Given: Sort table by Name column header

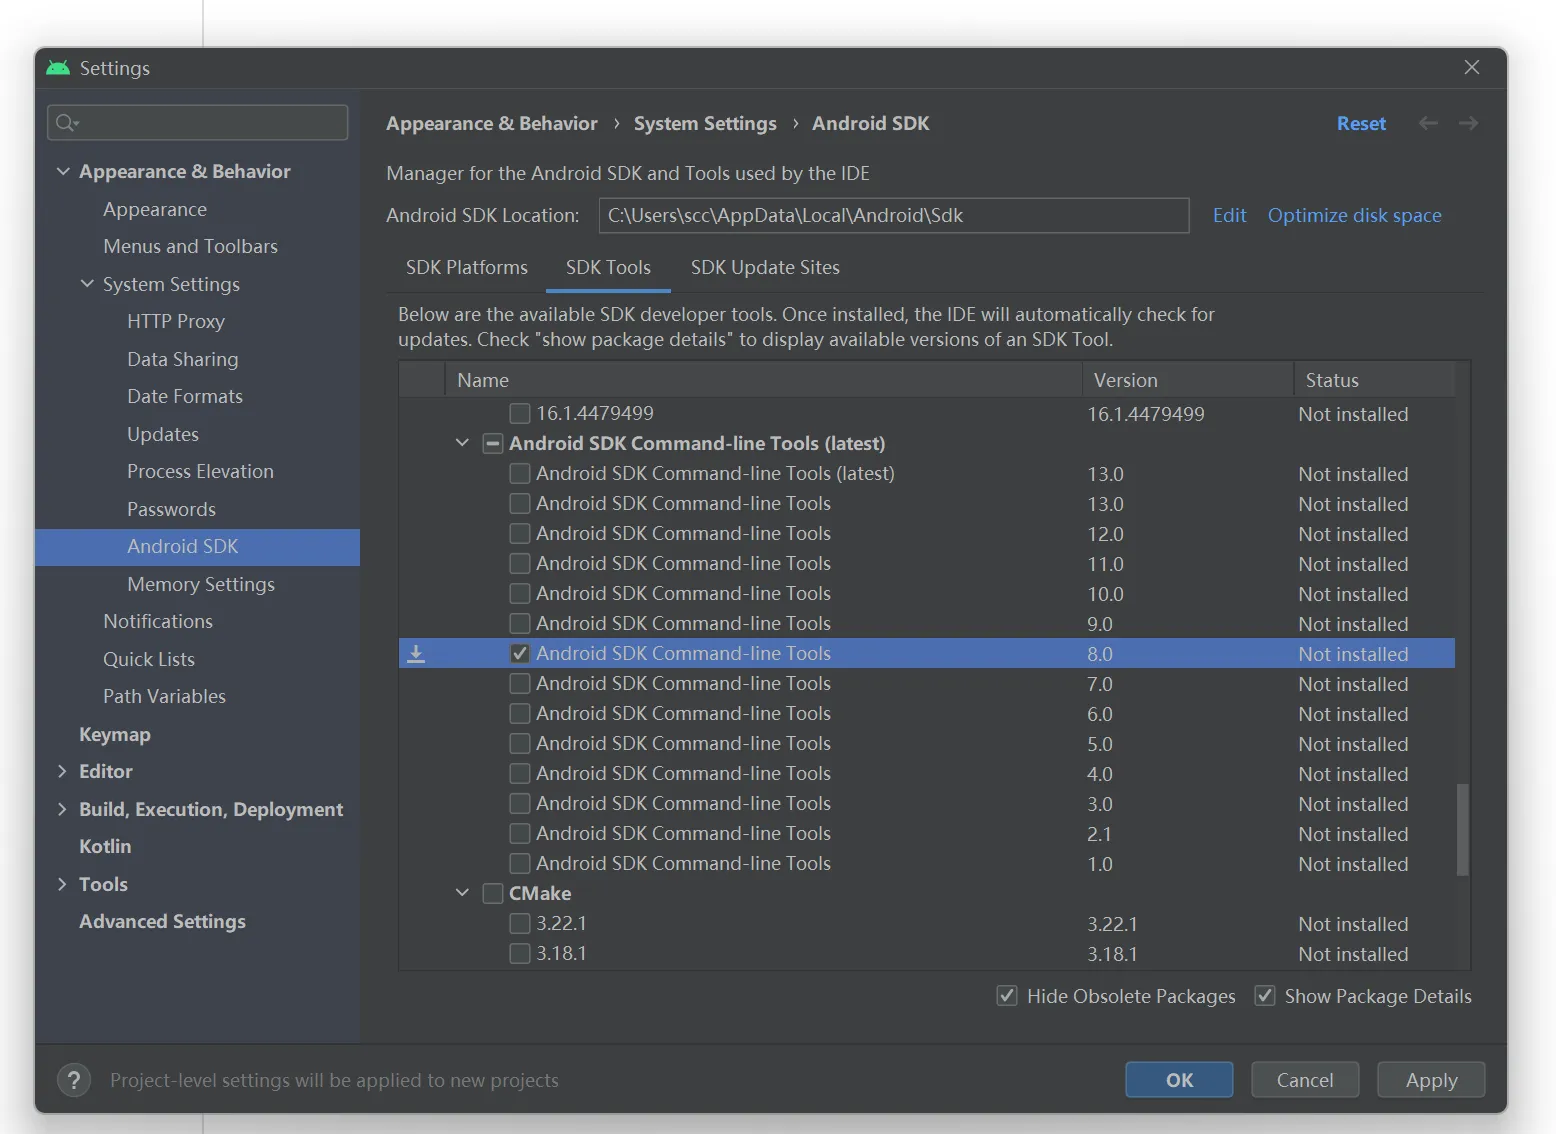Looking at the screenshot, I should click(764, 380).
